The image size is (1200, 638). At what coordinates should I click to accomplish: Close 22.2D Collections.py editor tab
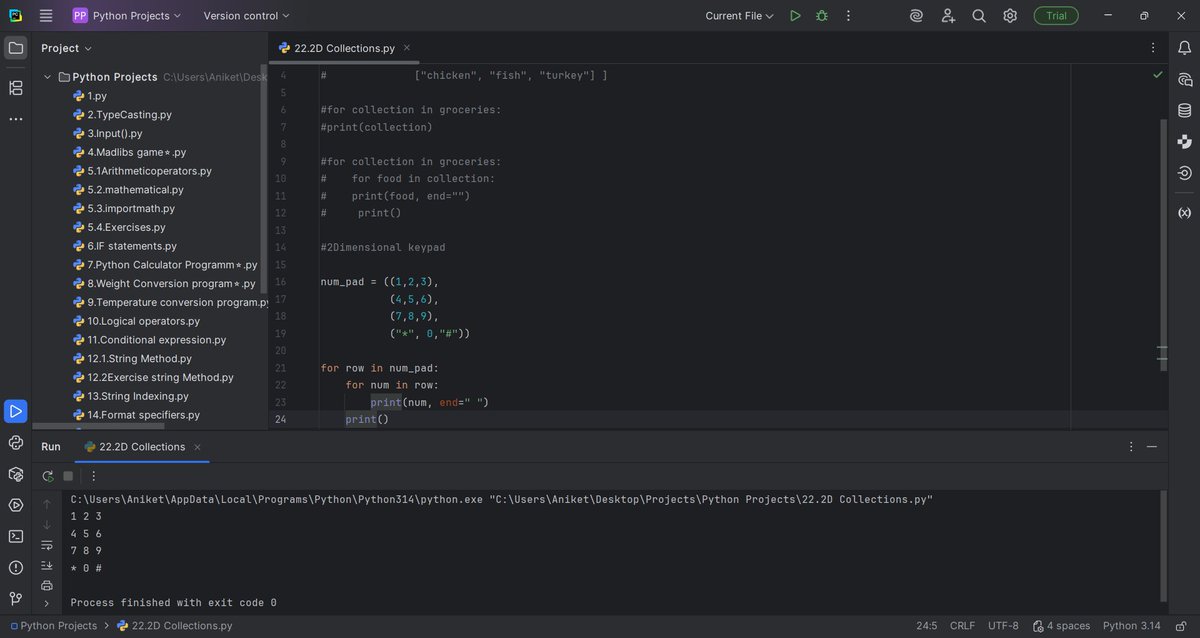pyautogui.click(x=406, y=48)
